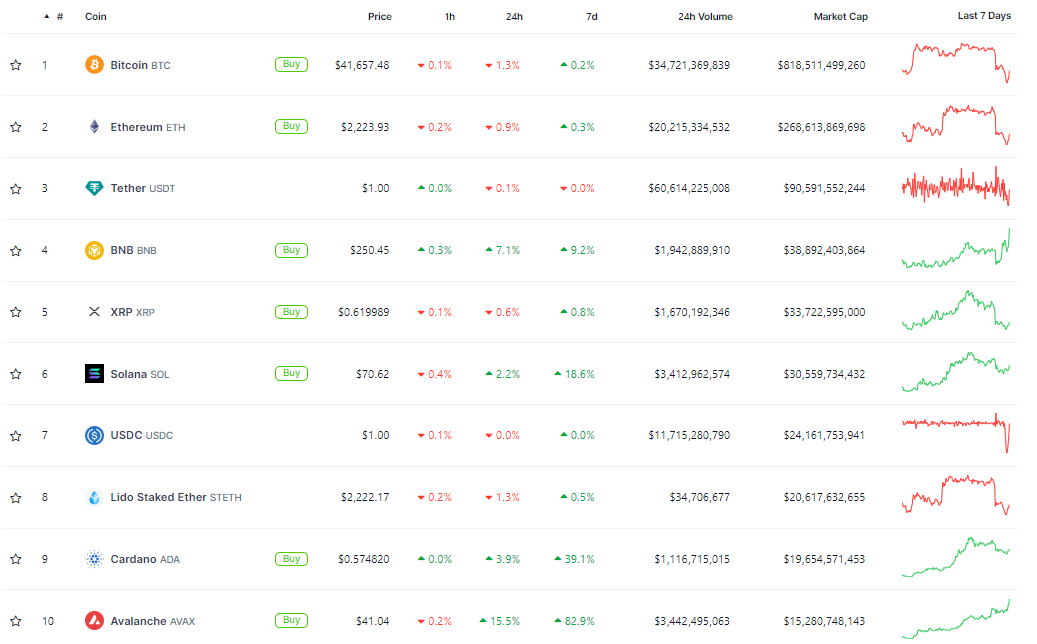1037x644 pixels.
Task: Sort table by 24h Volume header
Action: click(x=705, y=17)
